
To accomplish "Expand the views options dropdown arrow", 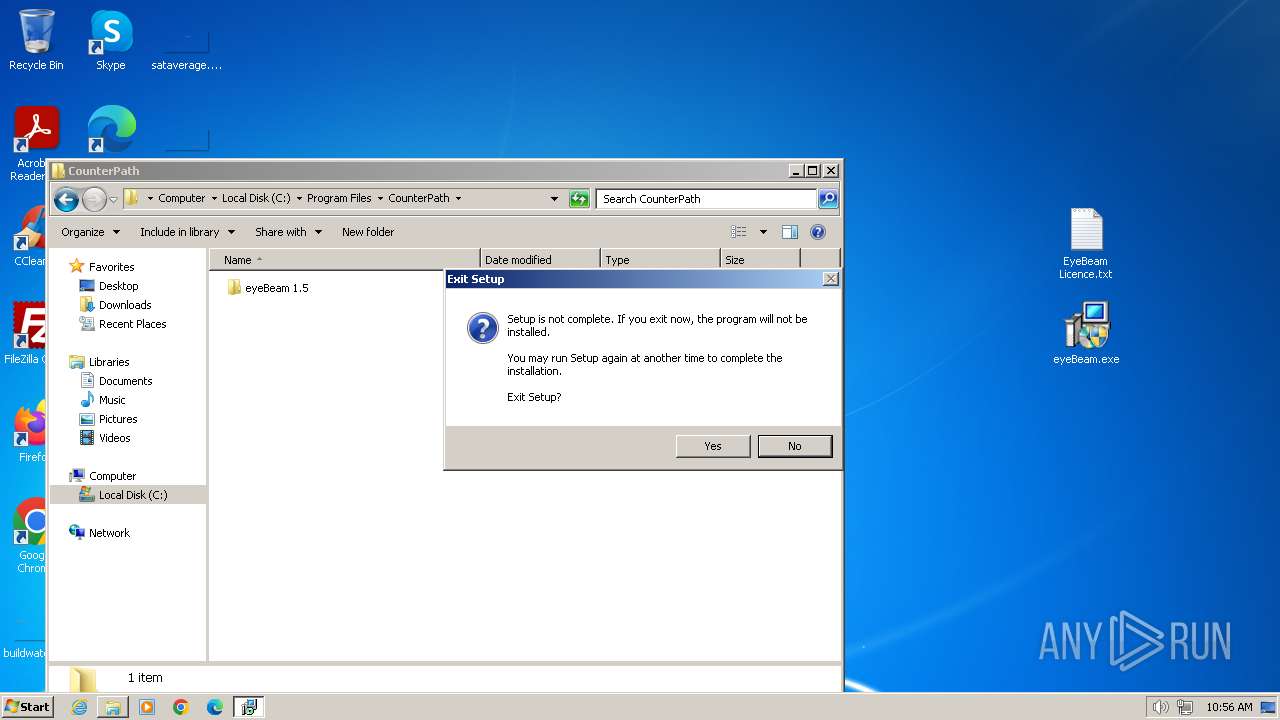I will click(x=763, y=232).
